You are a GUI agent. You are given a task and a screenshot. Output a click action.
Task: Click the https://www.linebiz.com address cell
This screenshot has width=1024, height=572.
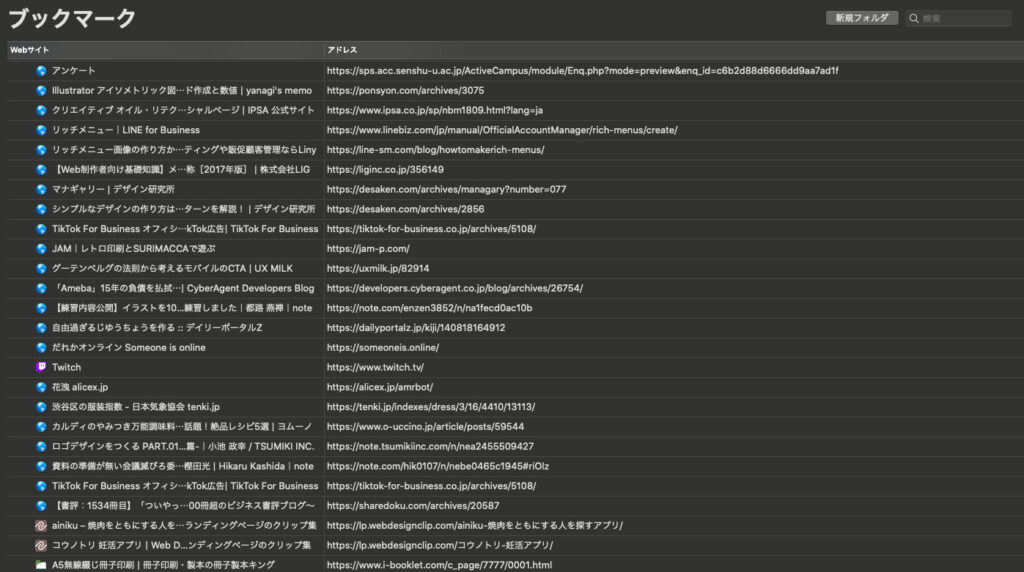tap(502, 130)
